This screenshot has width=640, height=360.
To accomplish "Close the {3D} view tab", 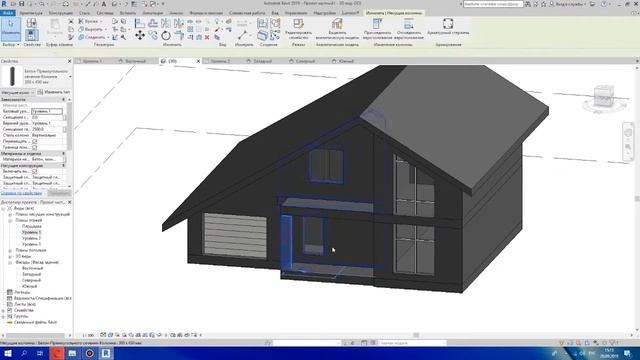I will (x=198, y=61).
